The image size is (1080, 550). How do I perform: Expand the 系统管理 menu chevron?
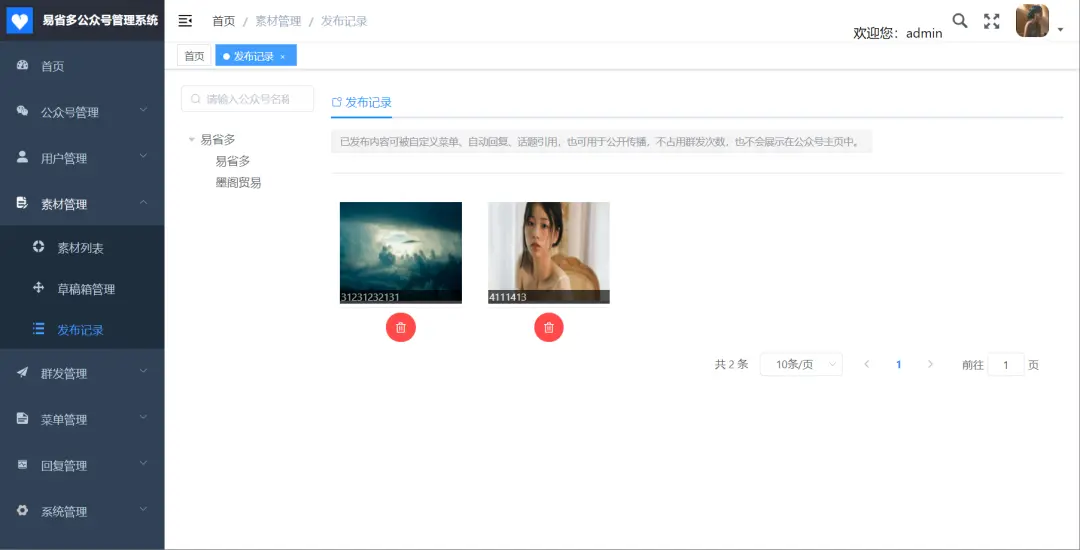coord(143,509)
